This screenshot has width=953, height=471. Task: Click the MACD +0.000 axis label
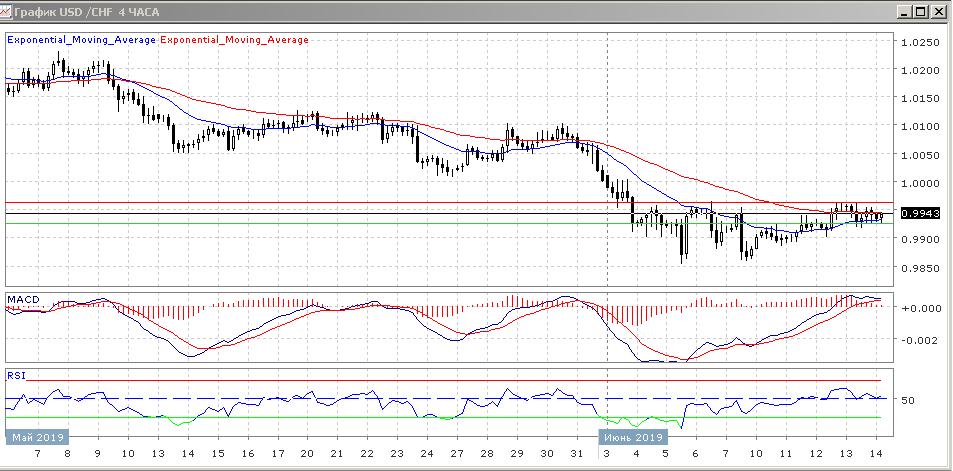[917, 308]
